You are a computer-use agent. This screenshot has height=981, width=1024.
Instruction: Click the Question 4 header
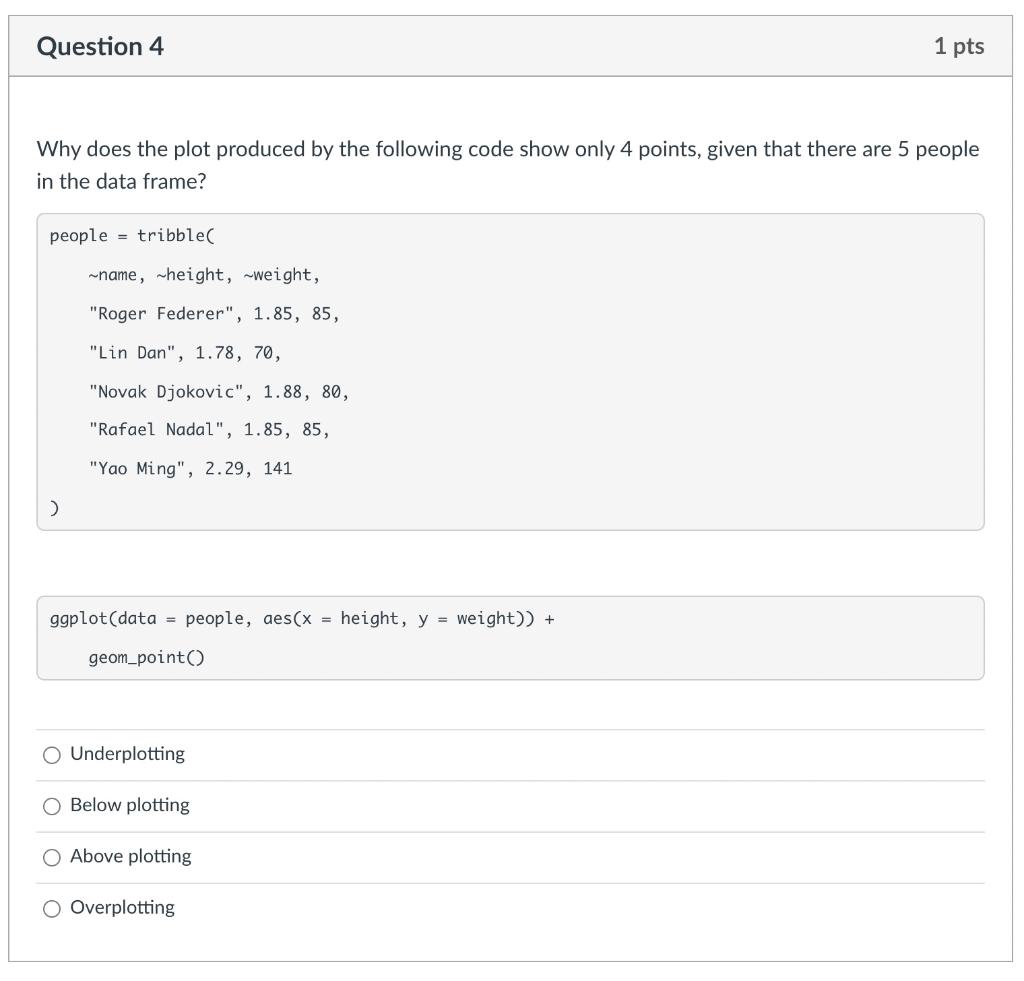[x=96, y=45]
